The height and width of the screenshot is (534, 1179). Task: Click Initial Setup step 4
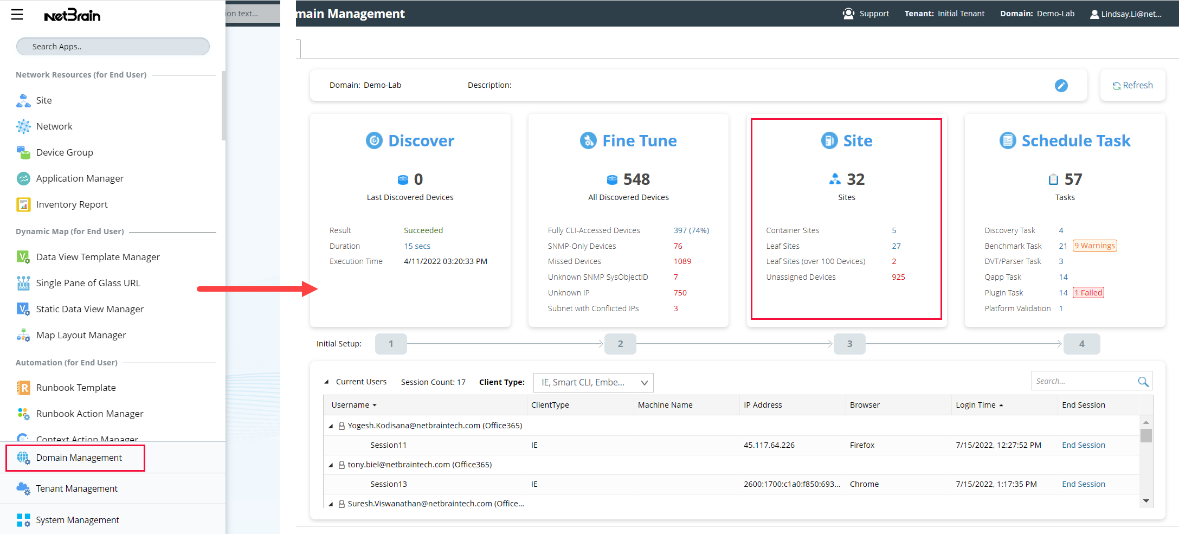click(1082, 344)
